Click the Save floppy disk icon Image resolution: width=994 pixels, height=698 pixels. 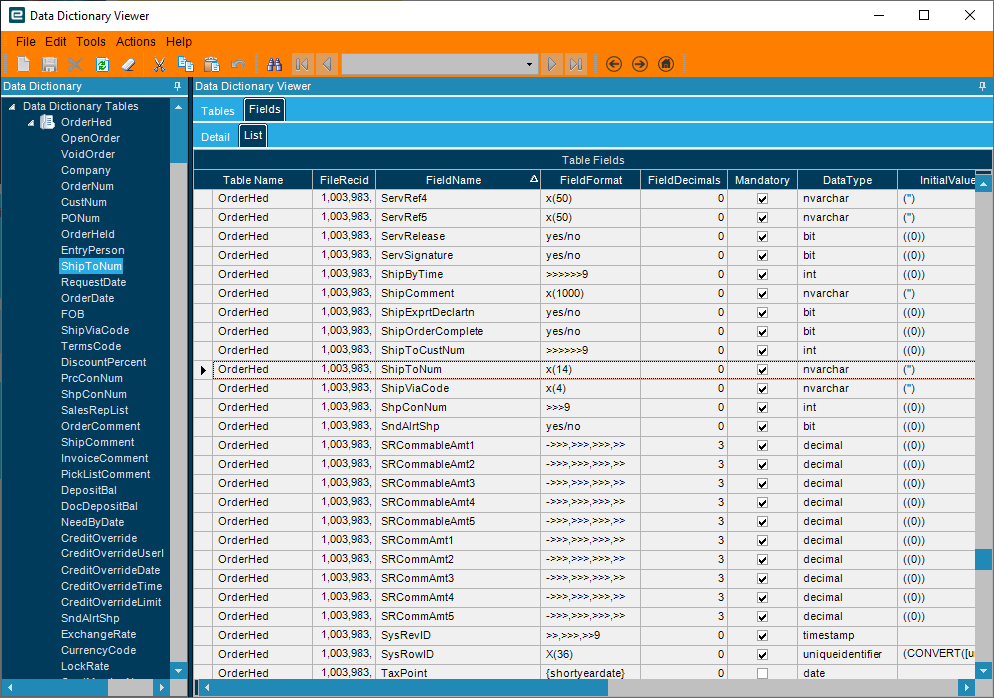coord(49,64)
